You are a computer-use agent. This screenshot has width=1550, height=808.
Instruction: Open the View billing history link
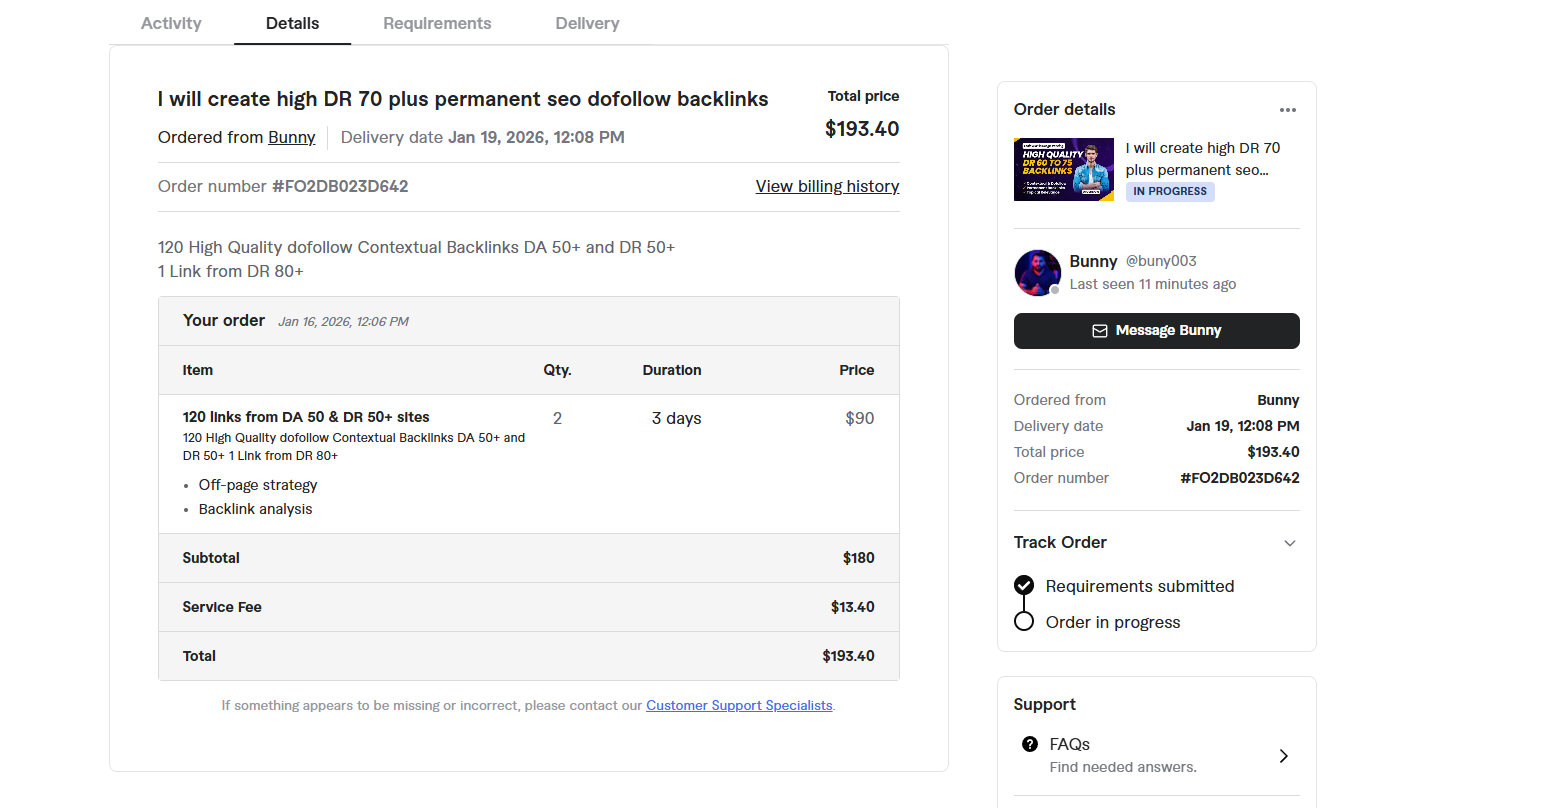pyautogui.click(x=827, y=186)
